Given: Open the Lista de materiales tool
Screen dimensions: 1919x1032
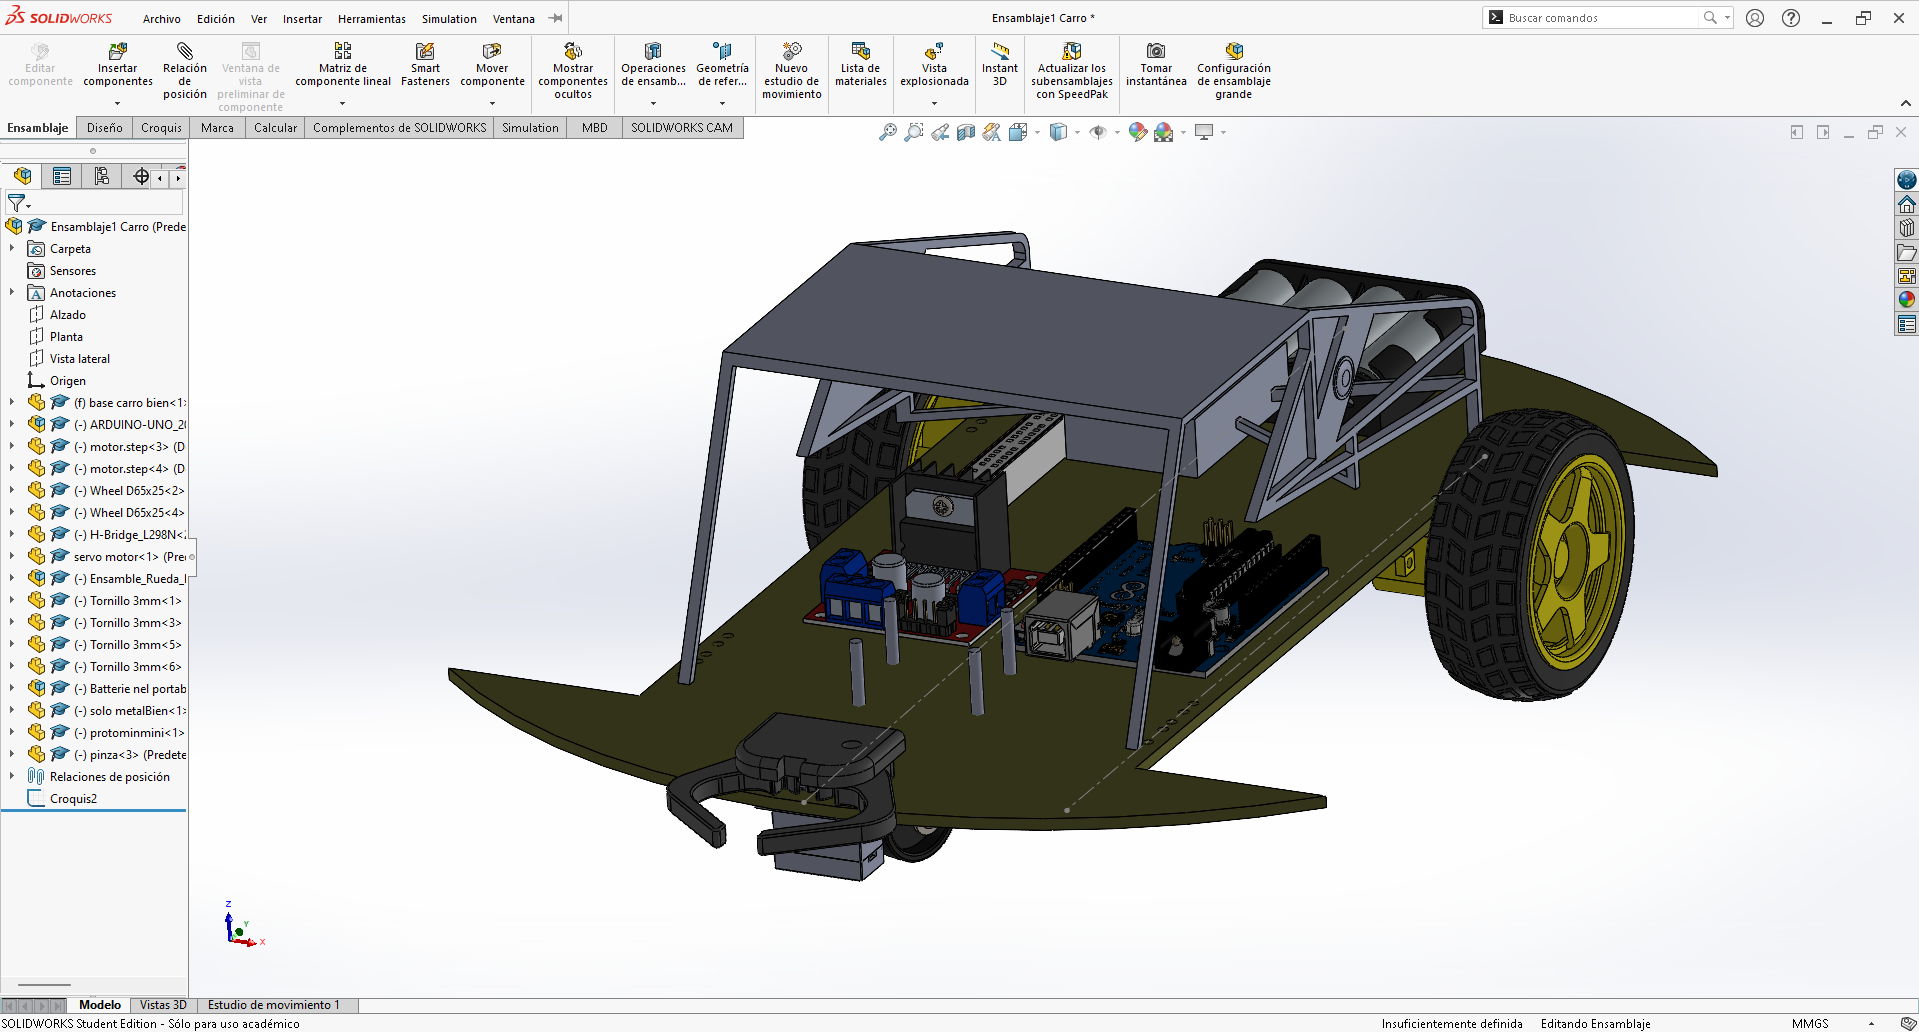Looking at the screenshot, I should (x=860, y=67).
